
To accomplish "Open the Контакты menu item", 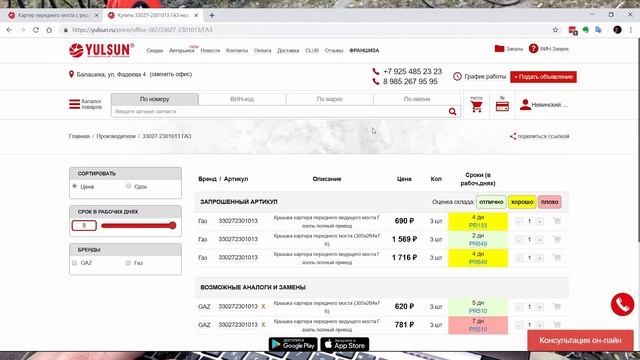I will (x=237, y=51).
